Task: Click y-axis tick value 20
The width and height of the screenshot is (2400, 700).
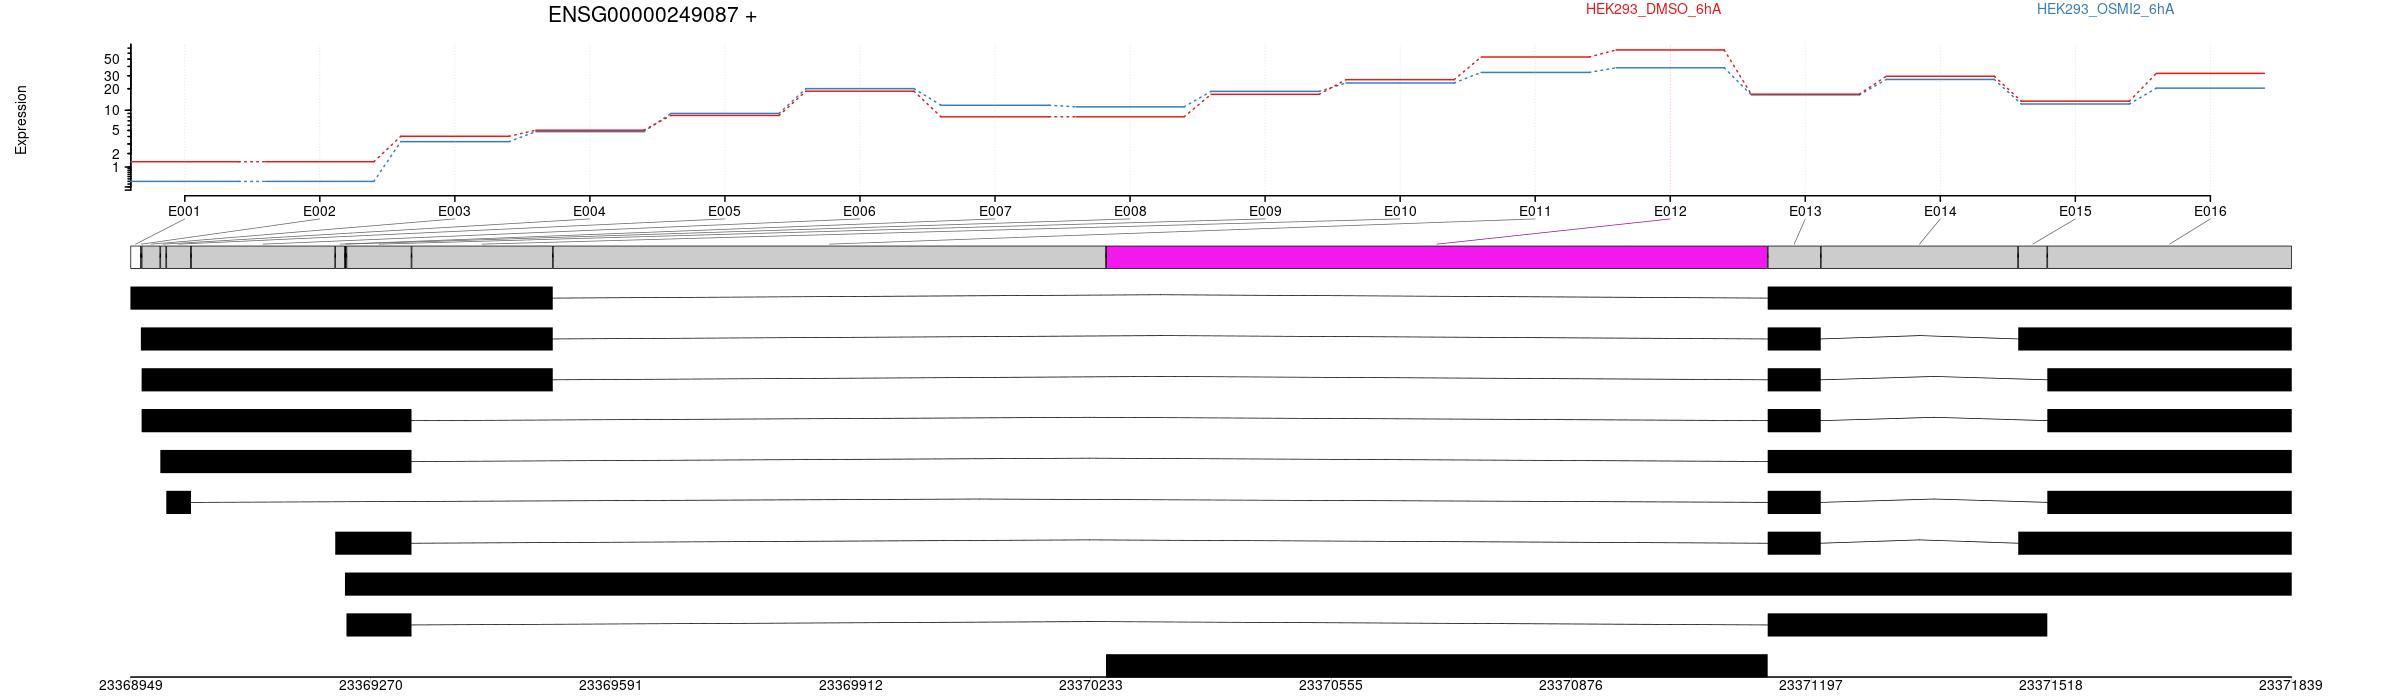Action: click(x=112, y=89)
